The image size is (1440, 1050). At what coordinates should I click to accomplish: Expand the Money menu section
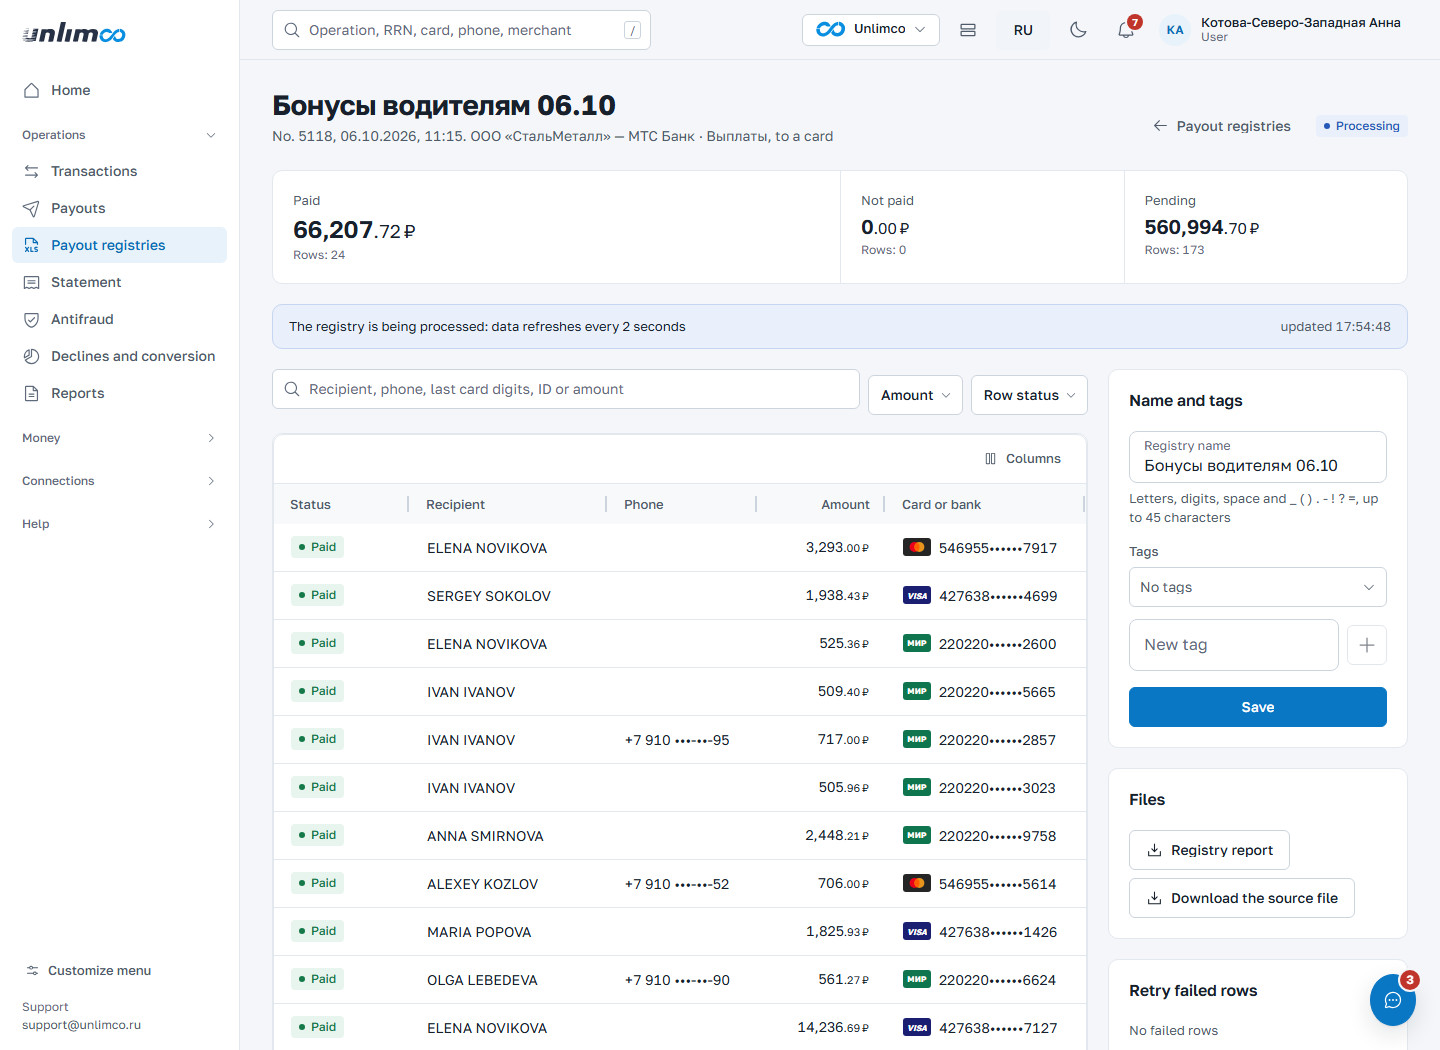(119, 438)
